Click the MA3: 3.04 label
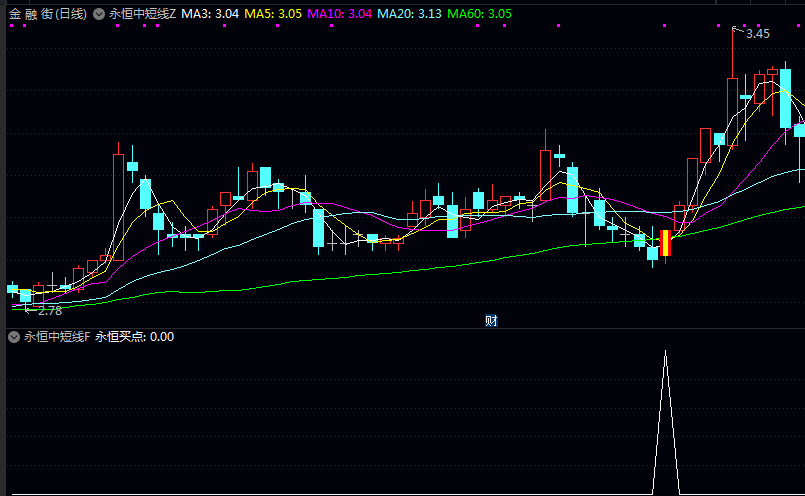The width and height of the screenshot is (805, 496). tap(210, 14)
